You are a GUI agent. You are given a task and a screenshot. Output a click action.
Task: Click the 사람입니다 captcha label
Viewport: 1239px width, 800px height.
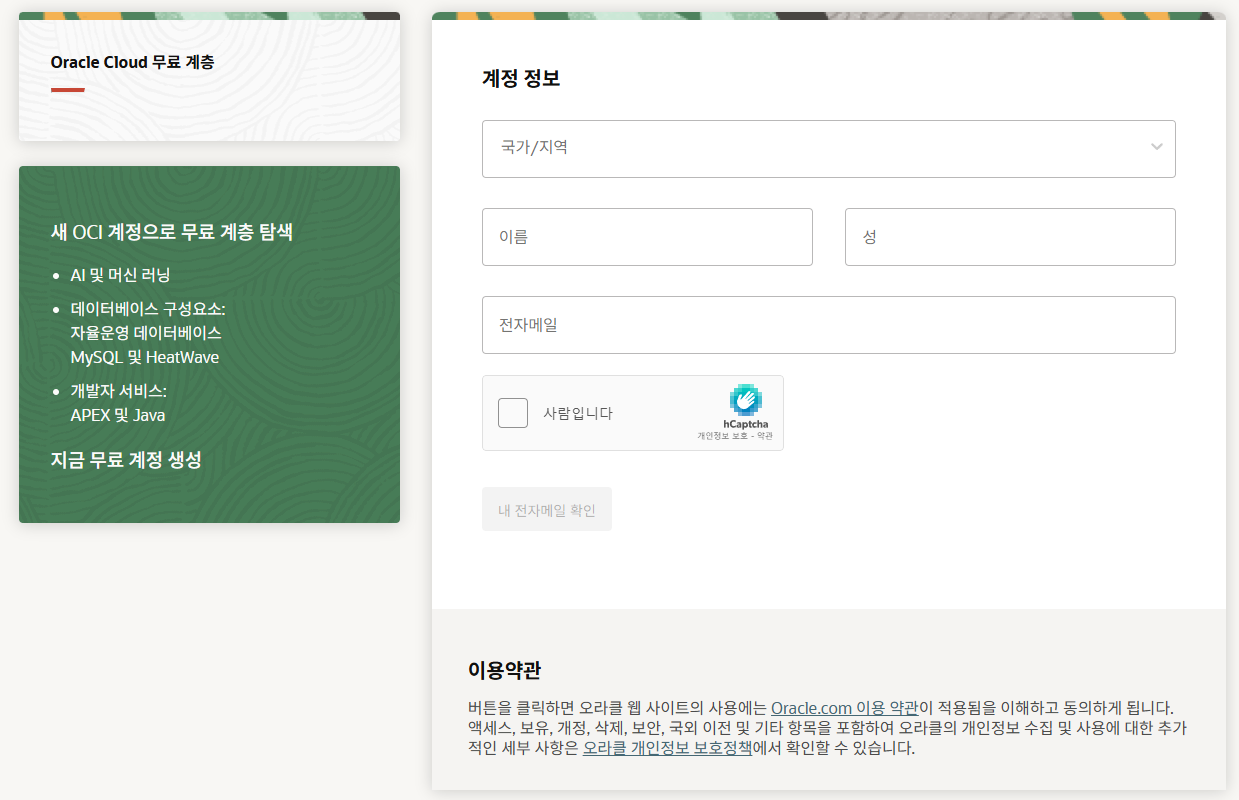coord(578,413)
